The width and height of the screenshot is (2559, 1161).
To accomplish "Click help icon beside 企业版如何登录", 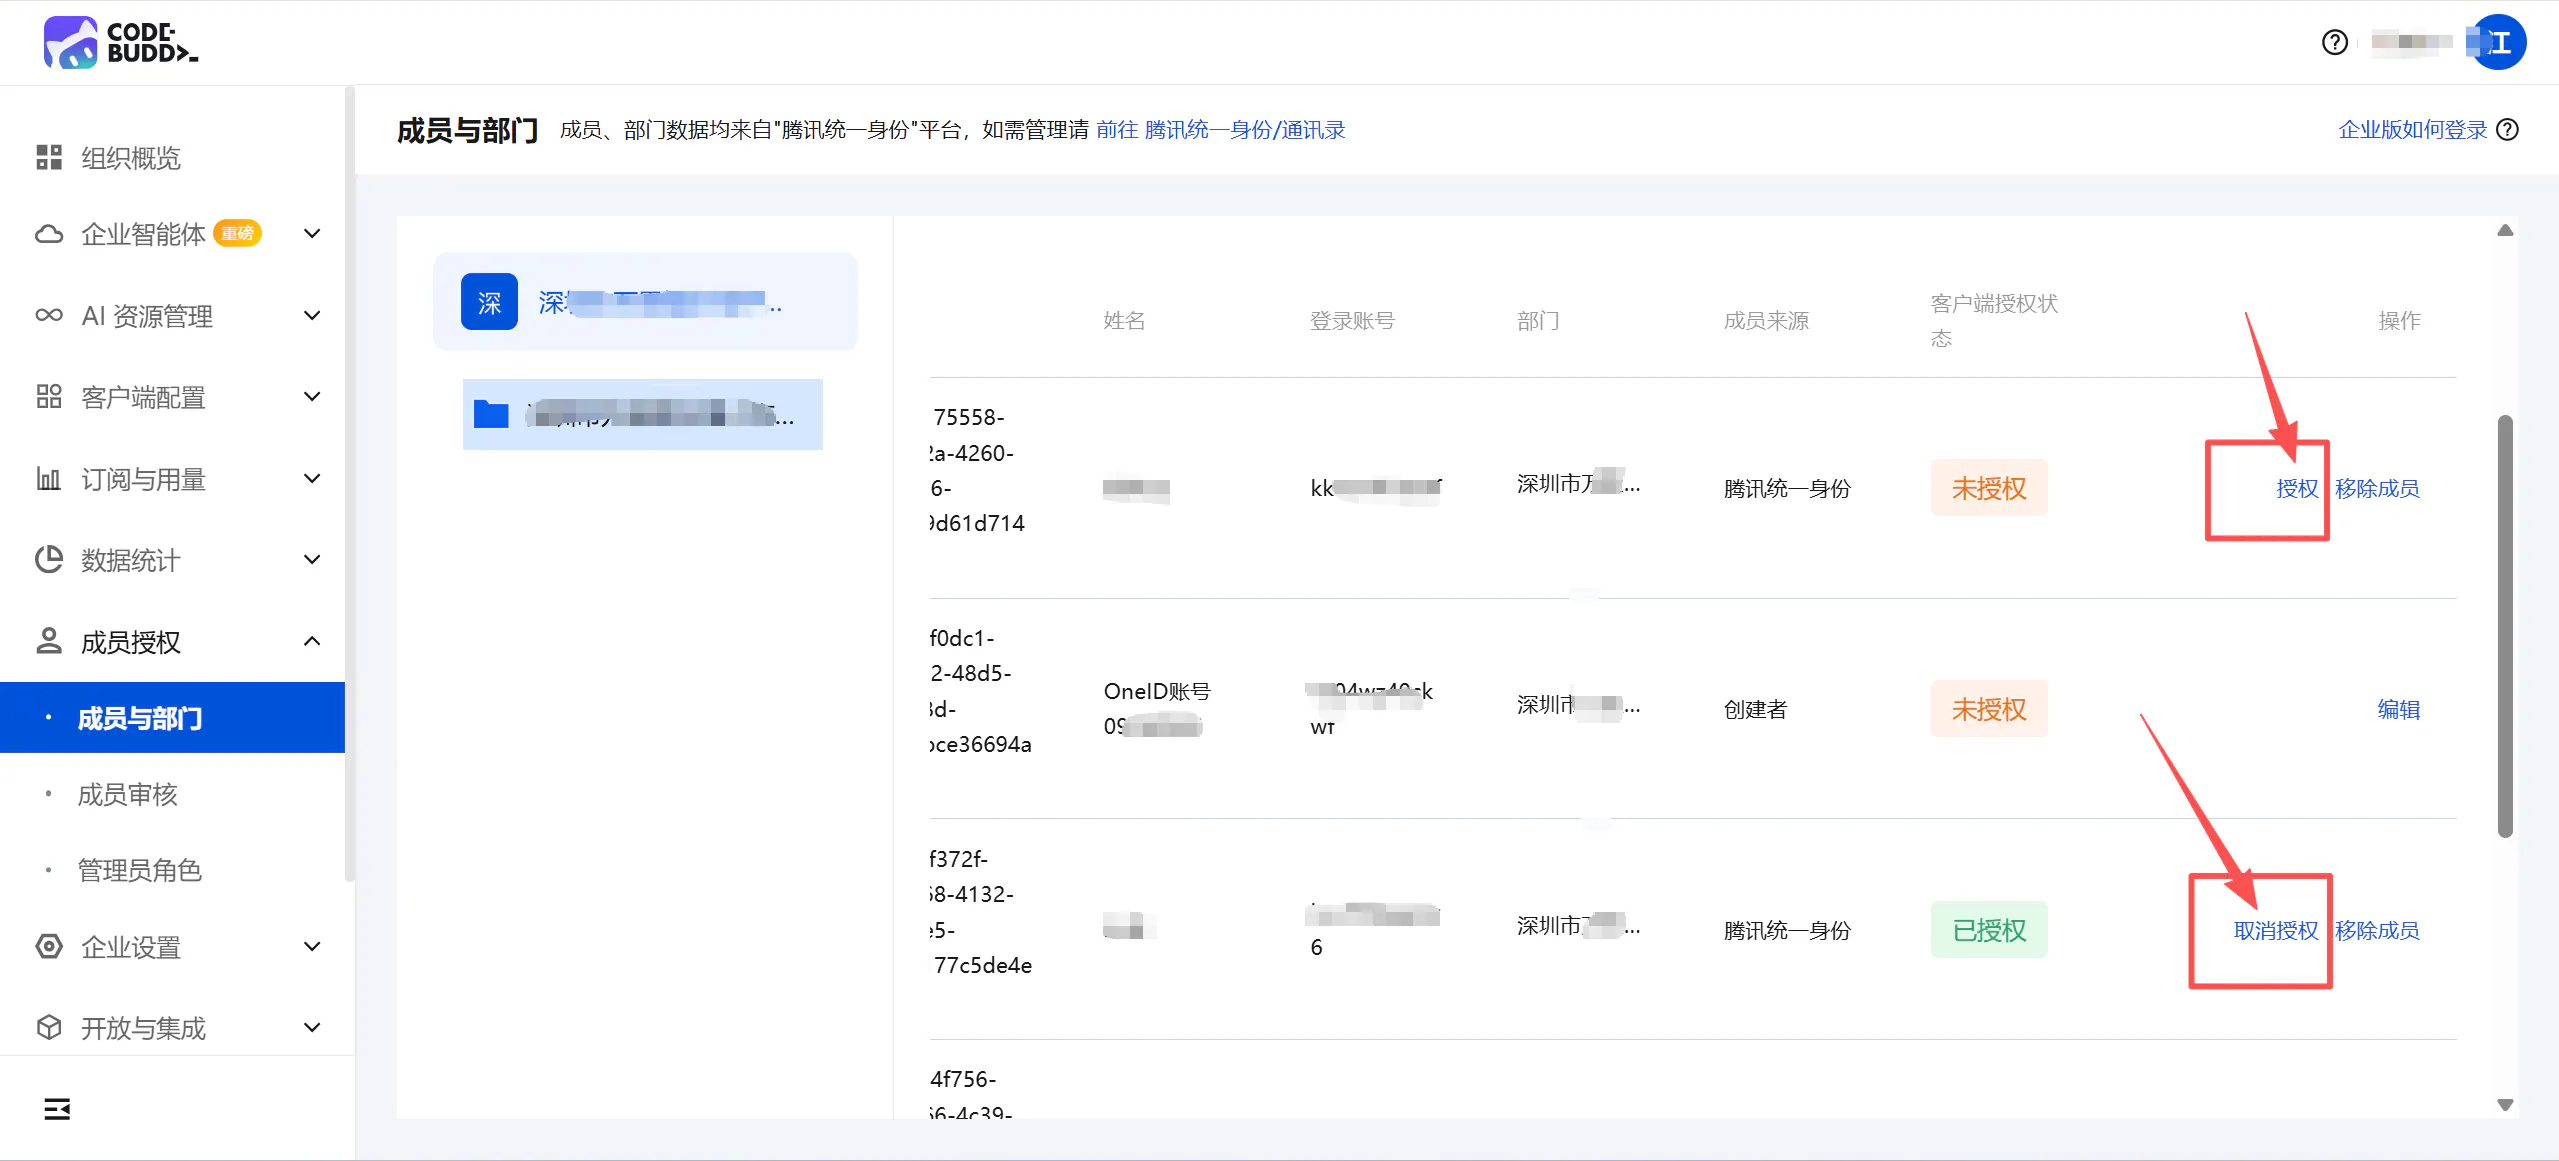I will coord(2507,130).
